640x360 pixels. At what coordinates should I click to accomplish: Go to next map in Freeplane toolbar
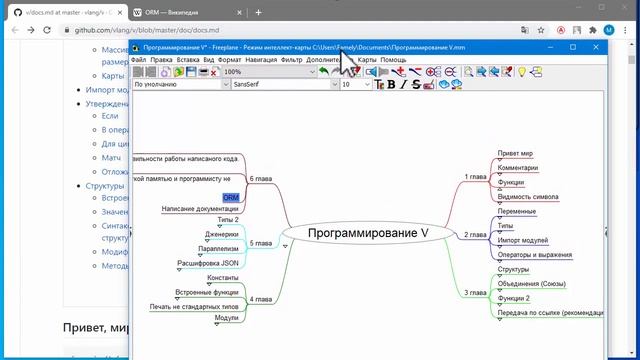151,72
